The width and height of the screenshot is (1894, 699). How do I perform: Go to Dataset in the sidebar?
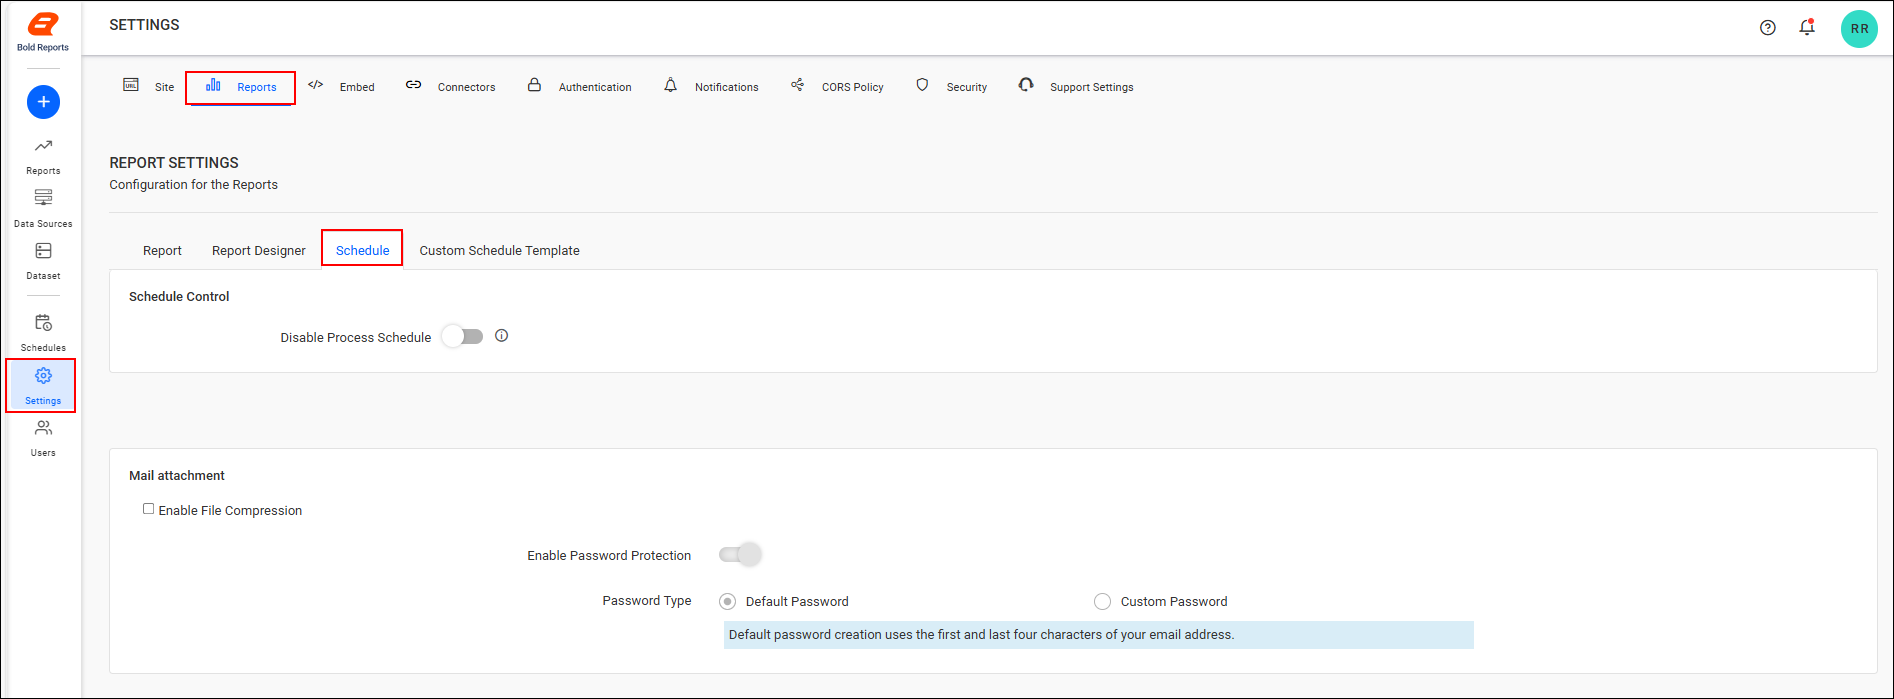click(43, 260)
